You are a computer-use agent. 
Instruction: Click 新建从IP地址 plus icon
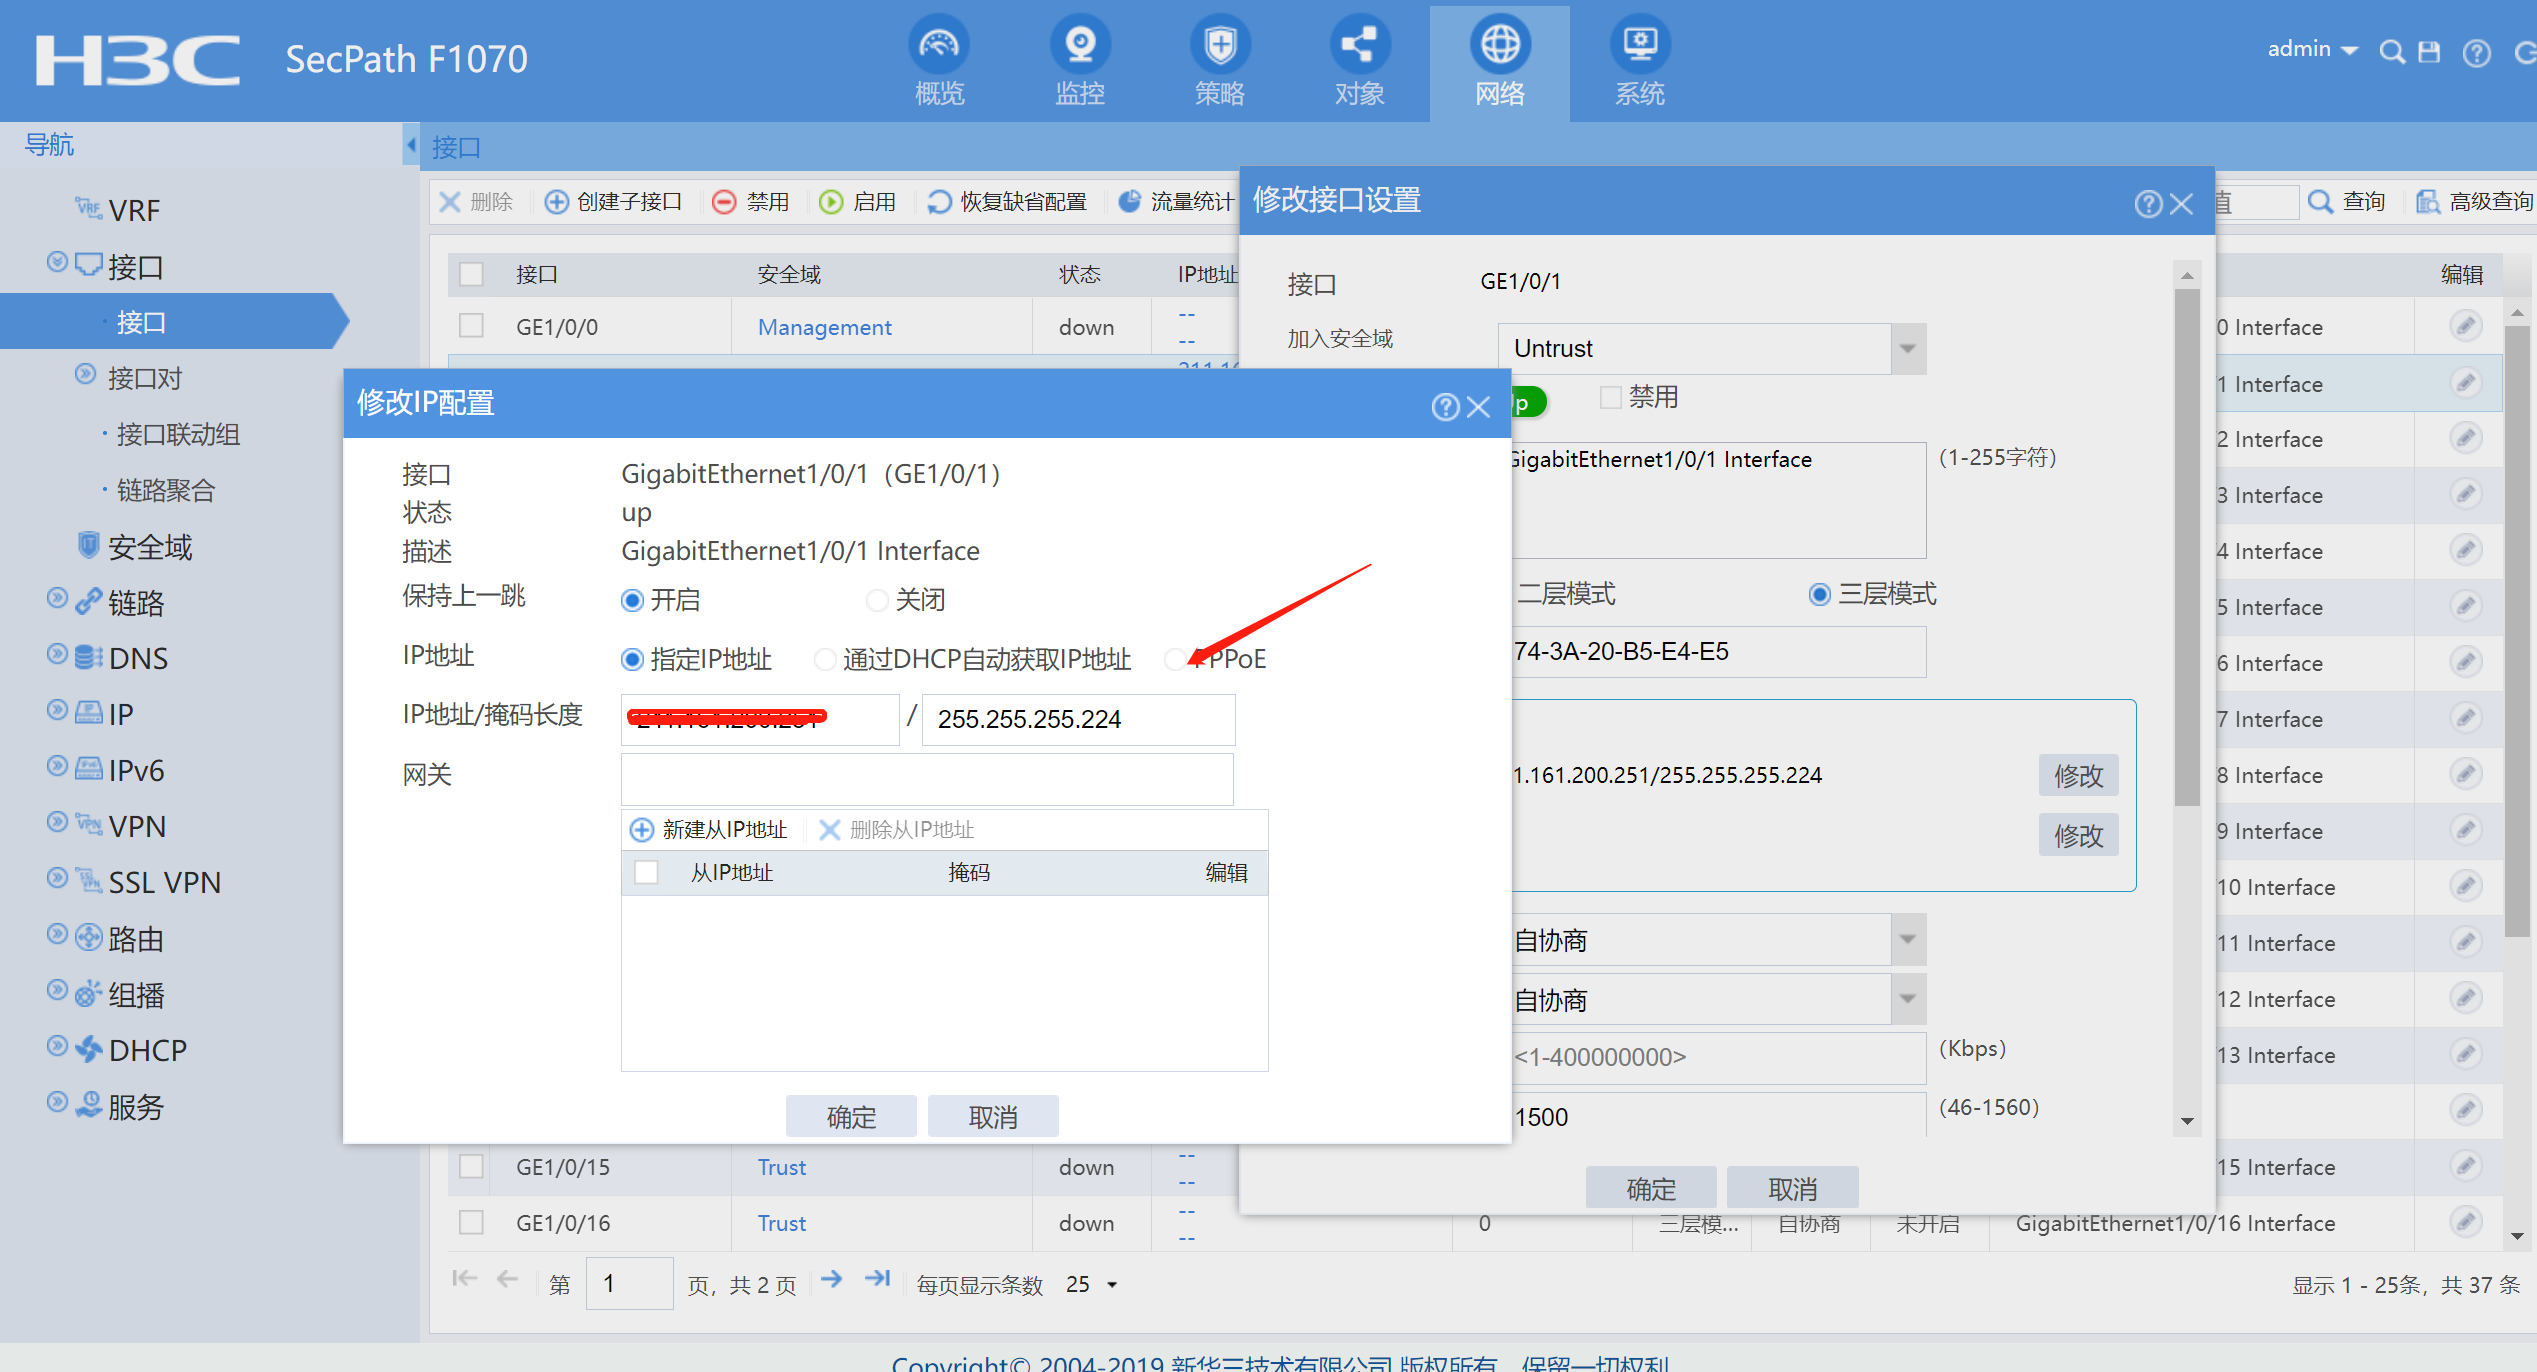(642, 830)
